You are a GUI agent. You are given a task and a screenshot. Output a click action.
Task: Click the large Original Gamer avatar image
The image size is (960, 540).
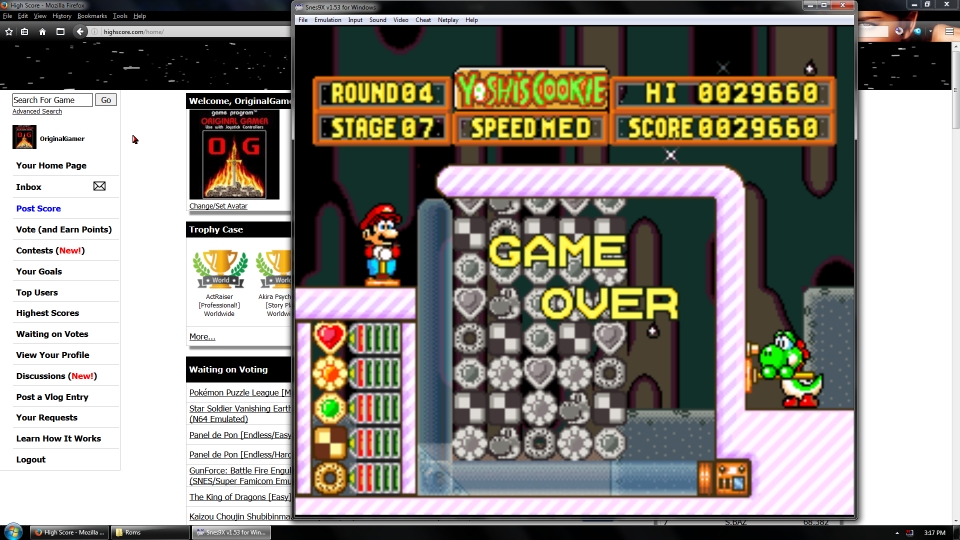[x=227, y=155]
